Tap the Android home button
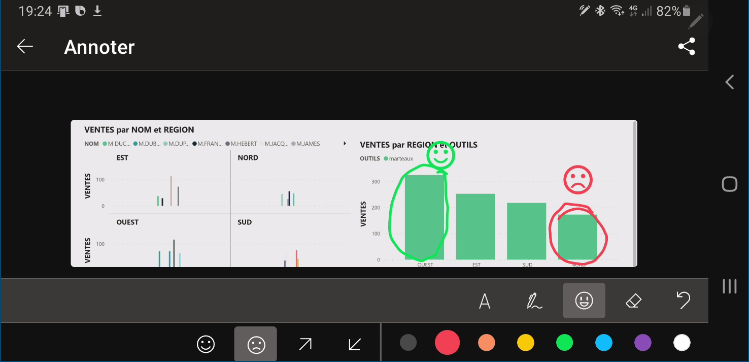749x362 pixels. [x=729, y=184]
